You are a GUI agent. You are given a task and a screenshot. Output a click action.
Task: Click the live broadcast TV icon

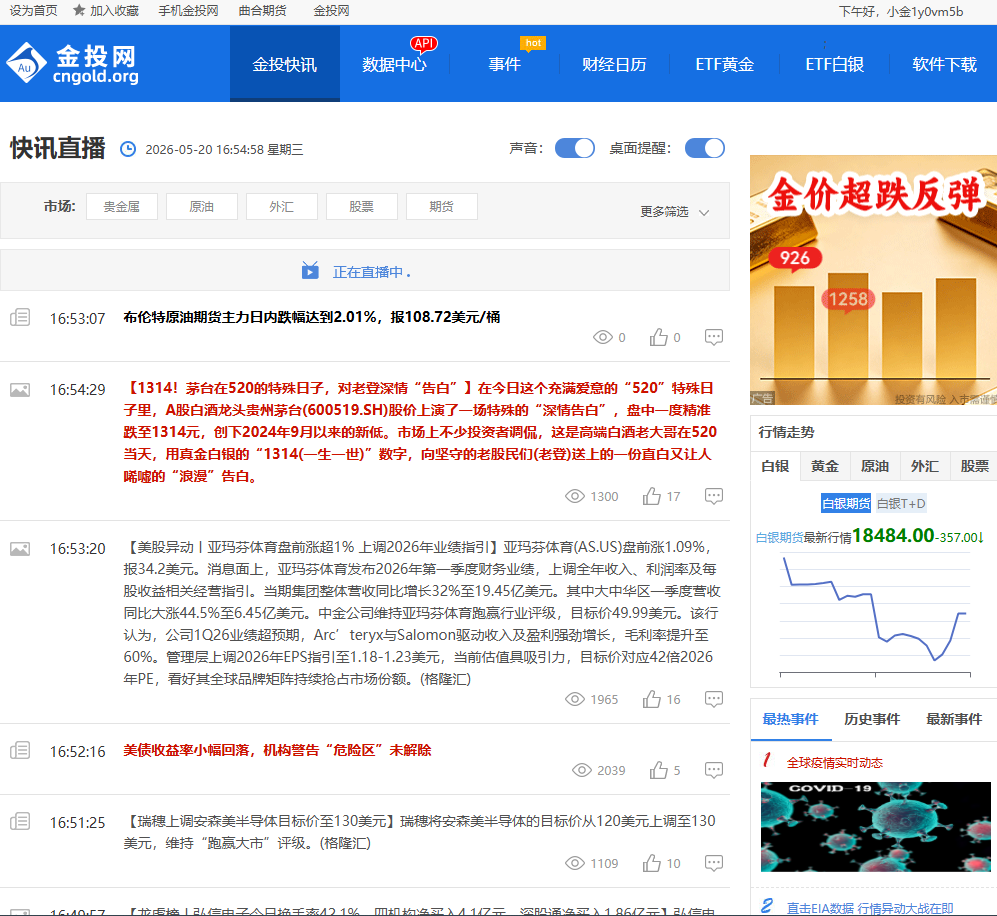coord(310,271)
